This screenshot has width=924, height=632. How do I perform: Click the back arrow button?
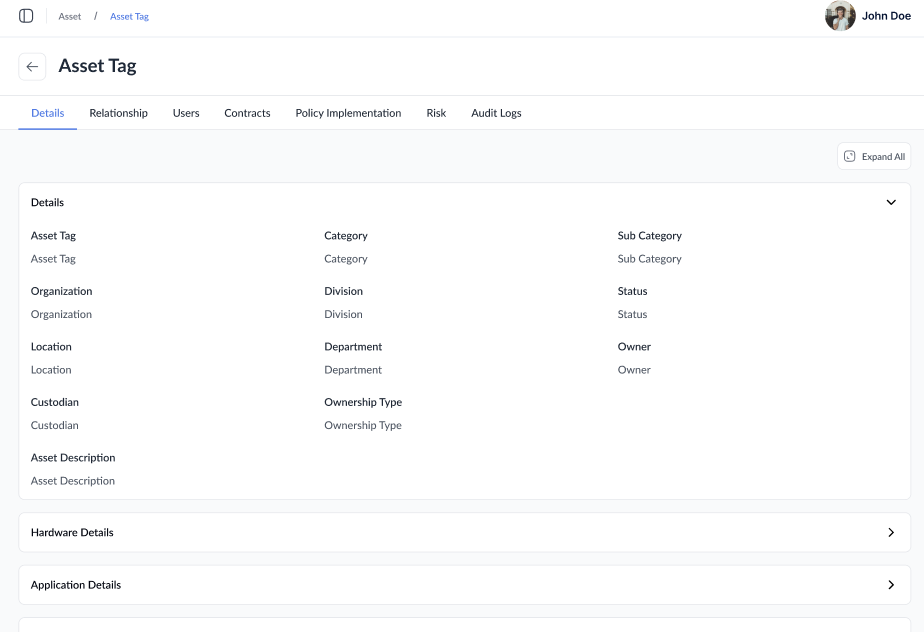pos(32,67)
